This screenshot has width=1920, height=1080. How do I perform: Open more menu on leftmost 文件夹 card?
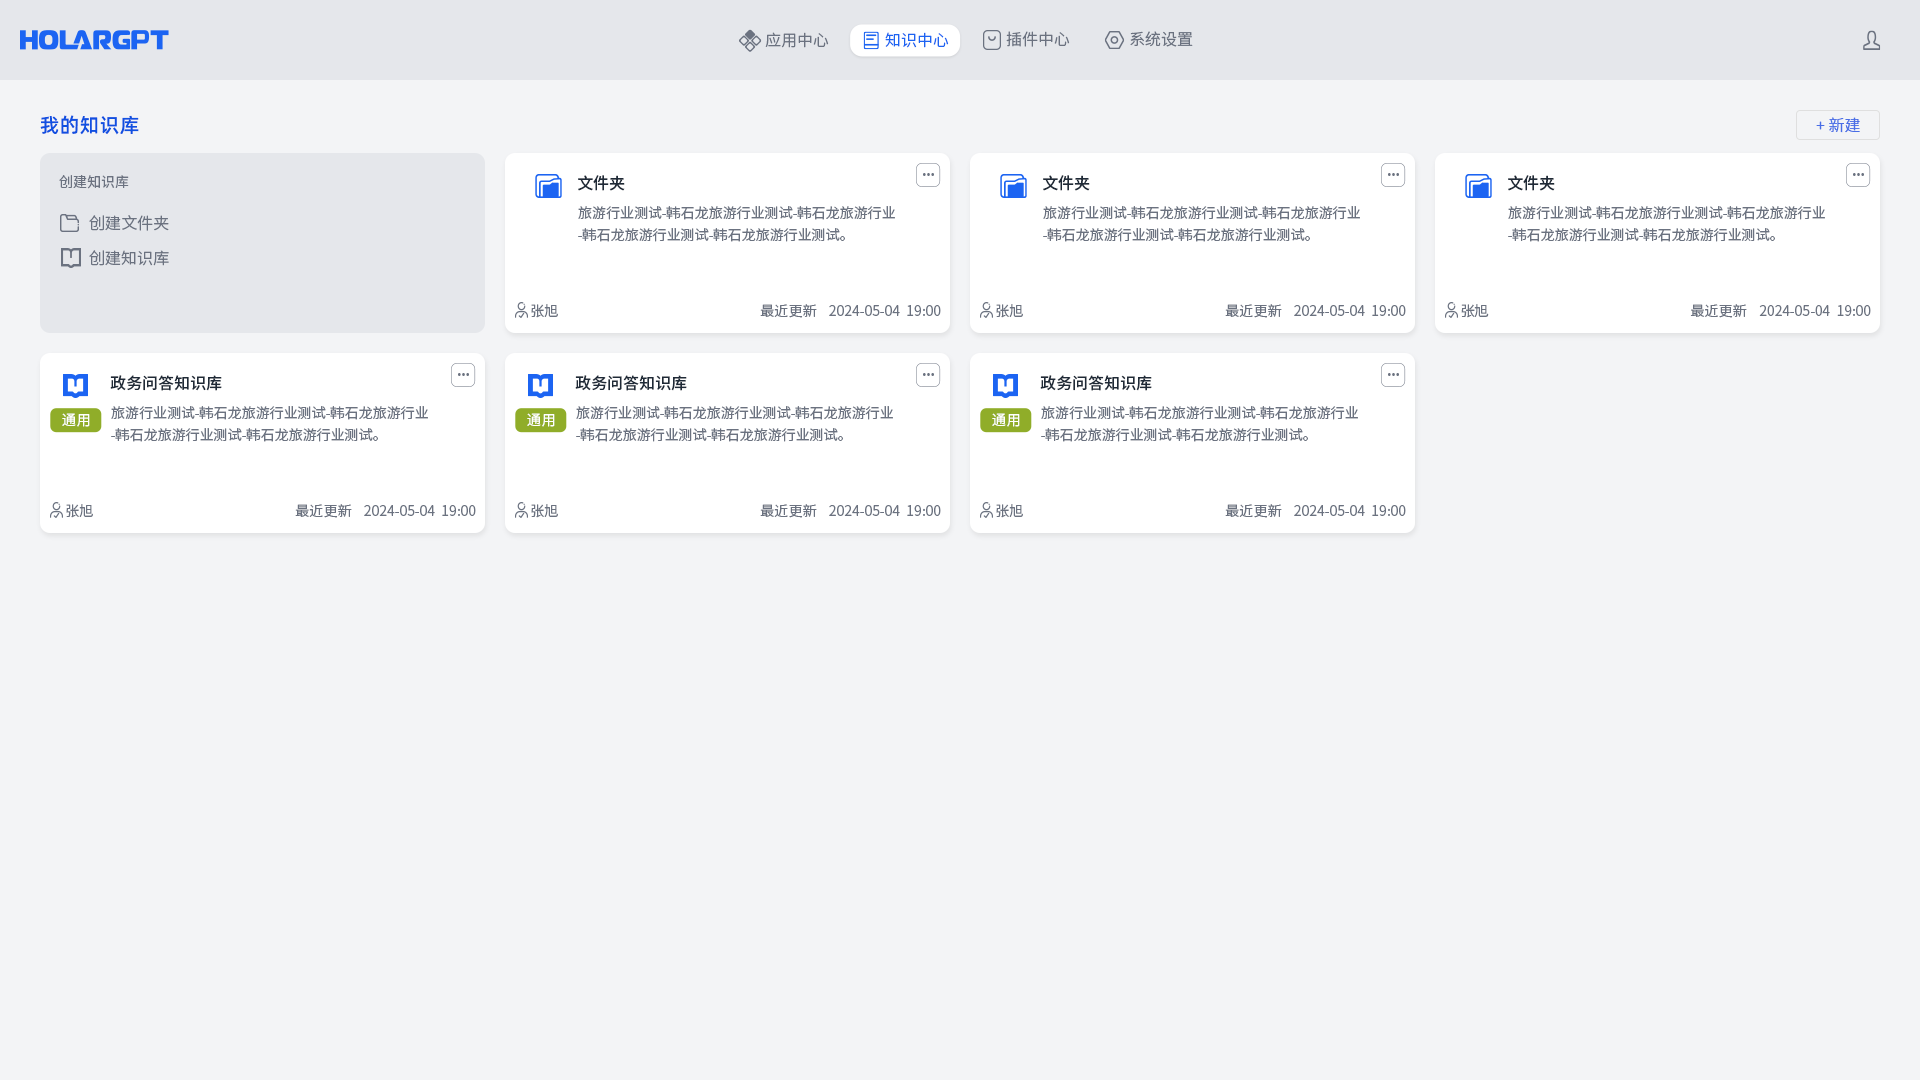pyautogui.click(x=928, y=175)
